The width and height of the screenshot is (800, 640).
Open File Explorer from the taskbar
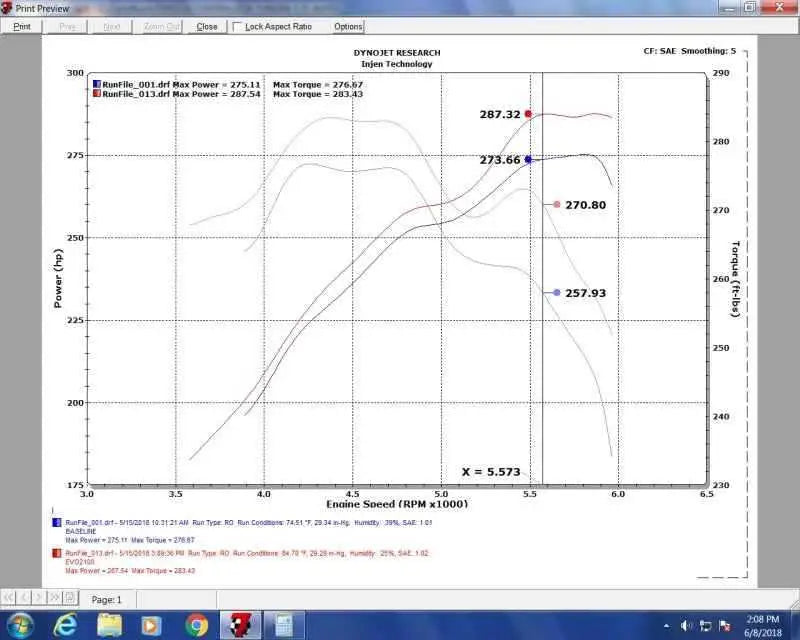109,625
